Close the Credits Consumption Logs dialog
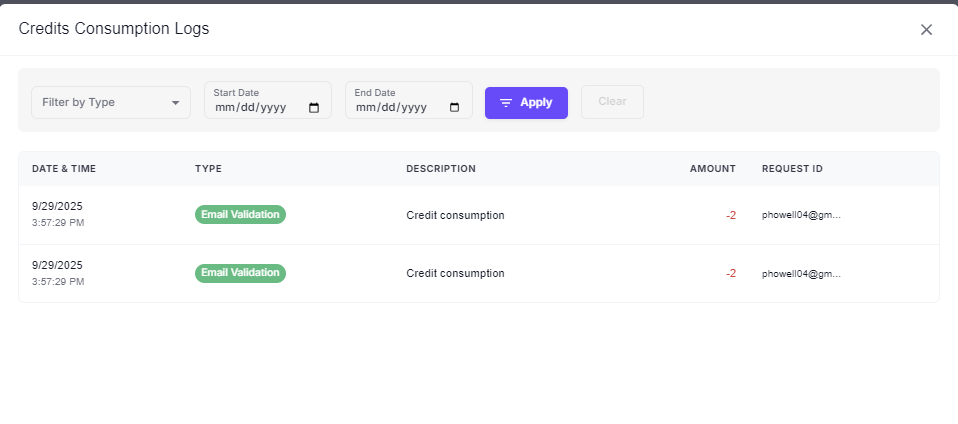Screen dimensions: 958x424 (x=926, y=29)
